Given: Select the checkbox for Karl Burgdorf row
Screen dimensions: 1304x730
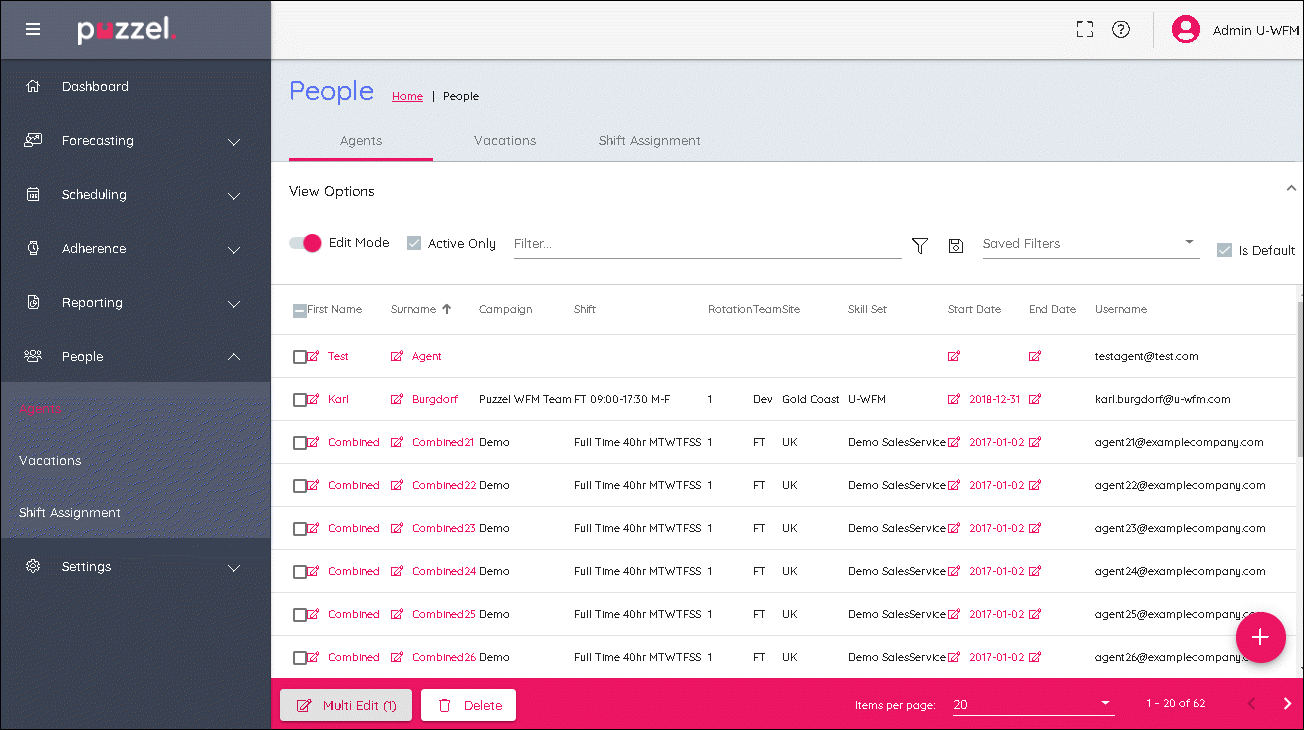Looking at the screenshot, I should tap(299, 400).
